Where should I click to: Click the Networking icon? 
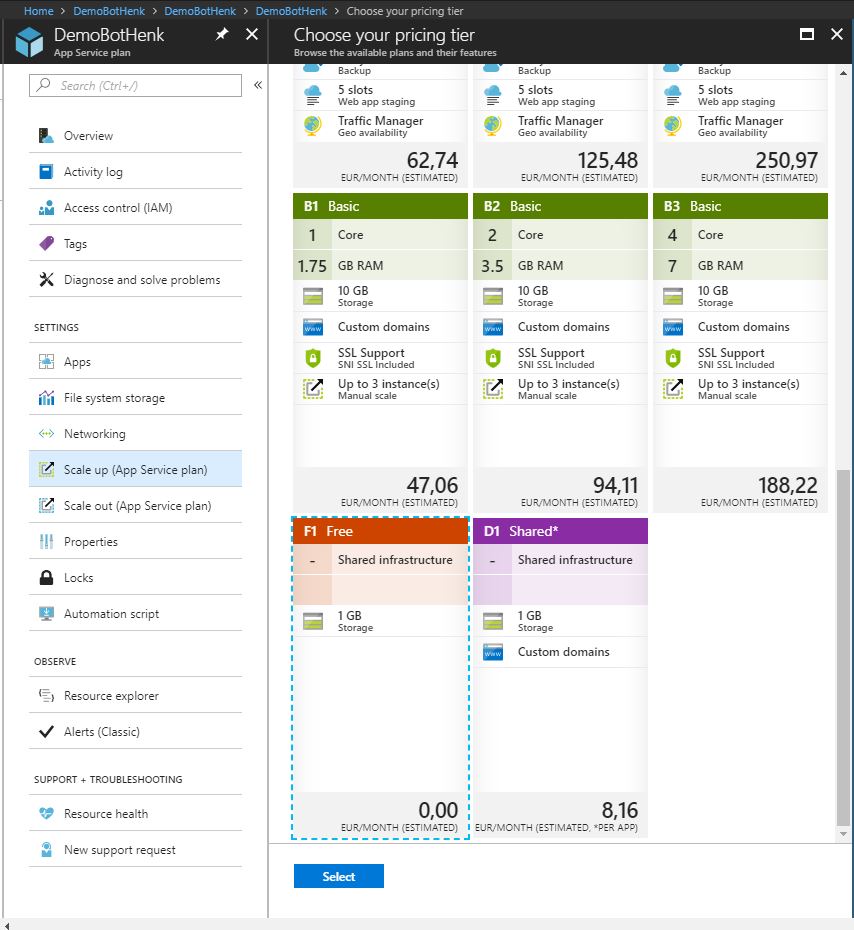click(46, 434)
